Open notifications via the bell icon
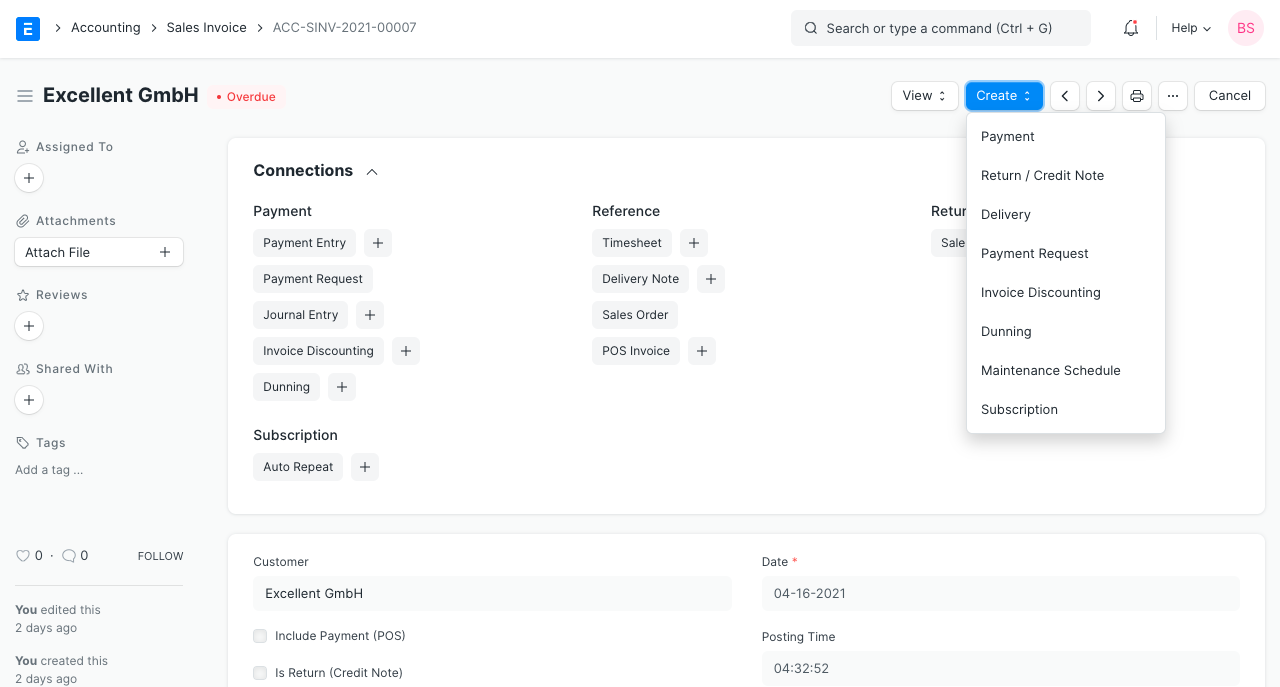 pos(1130,28)
